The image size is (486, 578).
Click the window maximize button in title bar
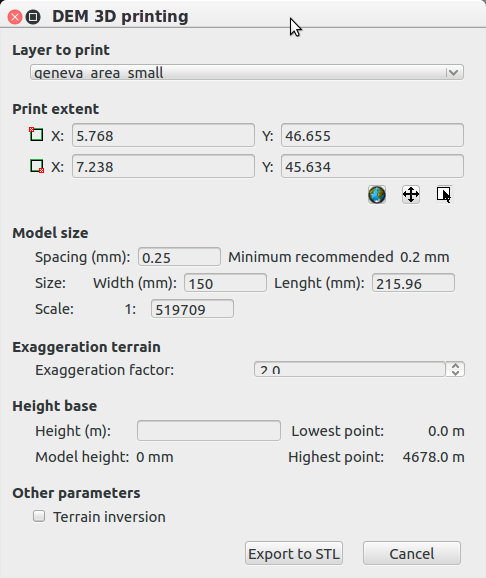click(33, 17)
